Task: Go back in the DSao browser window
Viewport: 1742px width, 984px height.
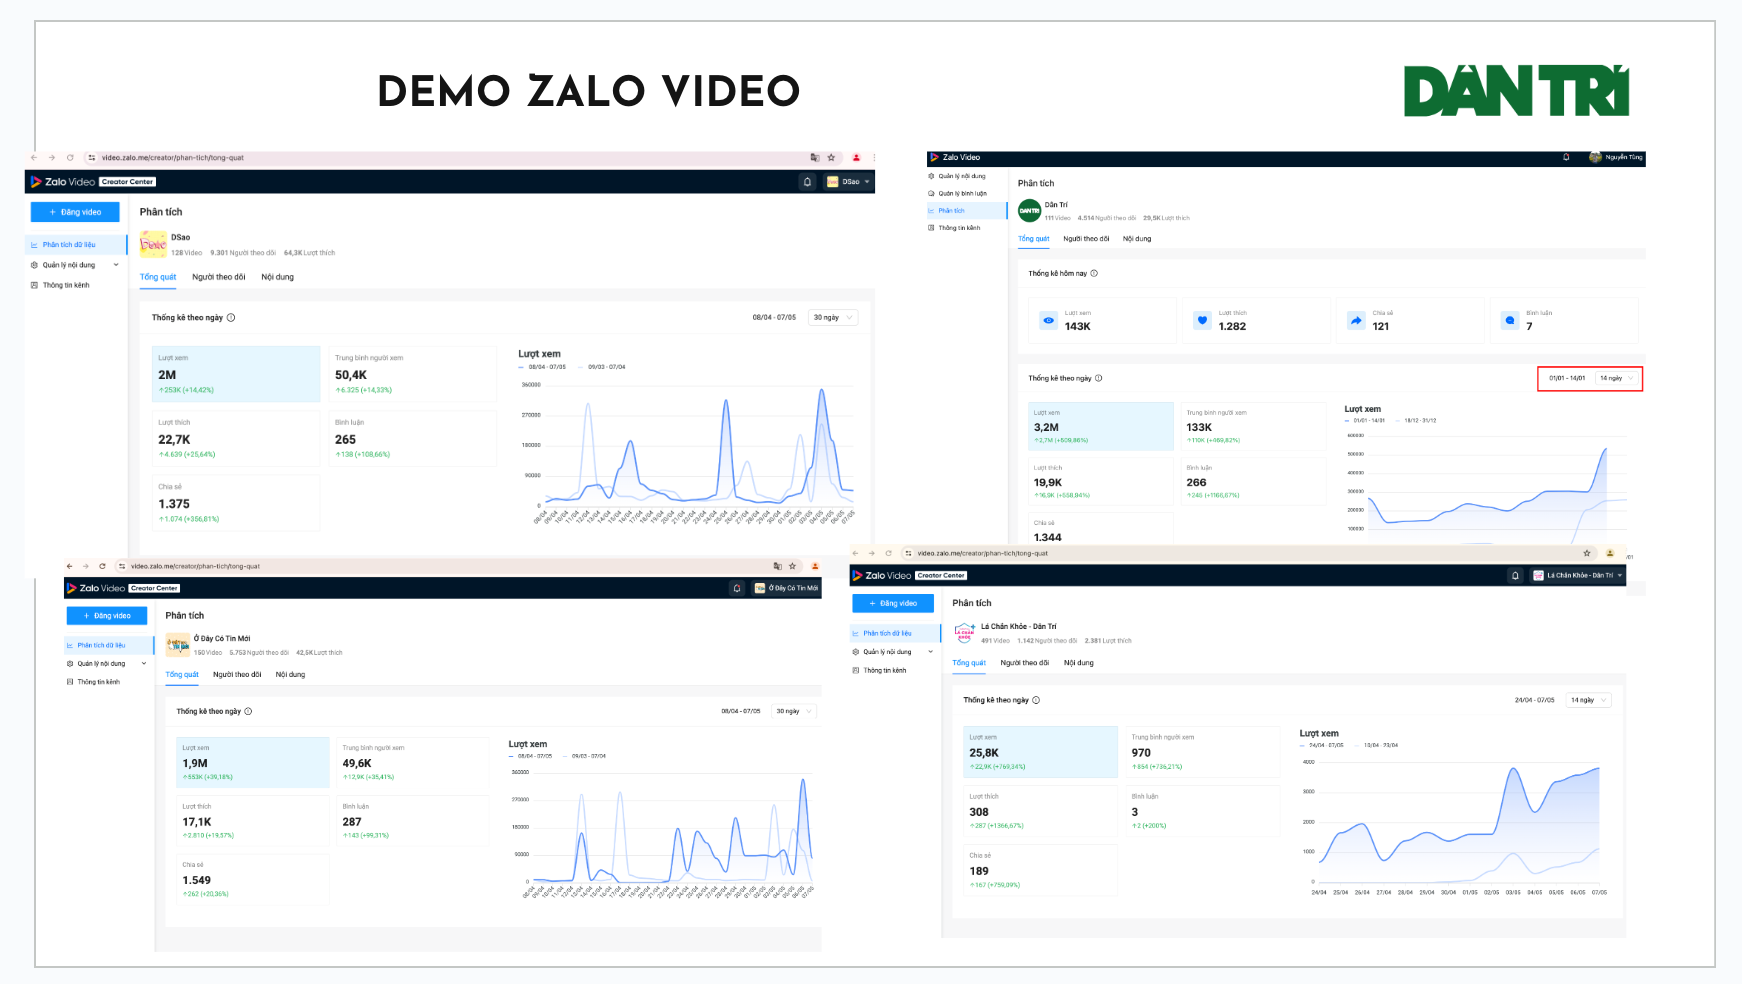Action: click(x=34, y=158)
